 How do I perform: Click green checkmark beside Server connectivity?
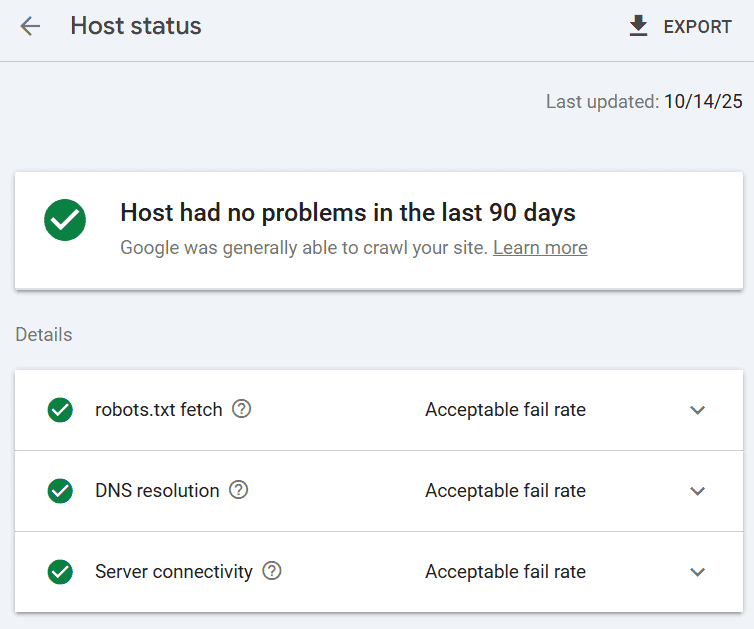60,572
